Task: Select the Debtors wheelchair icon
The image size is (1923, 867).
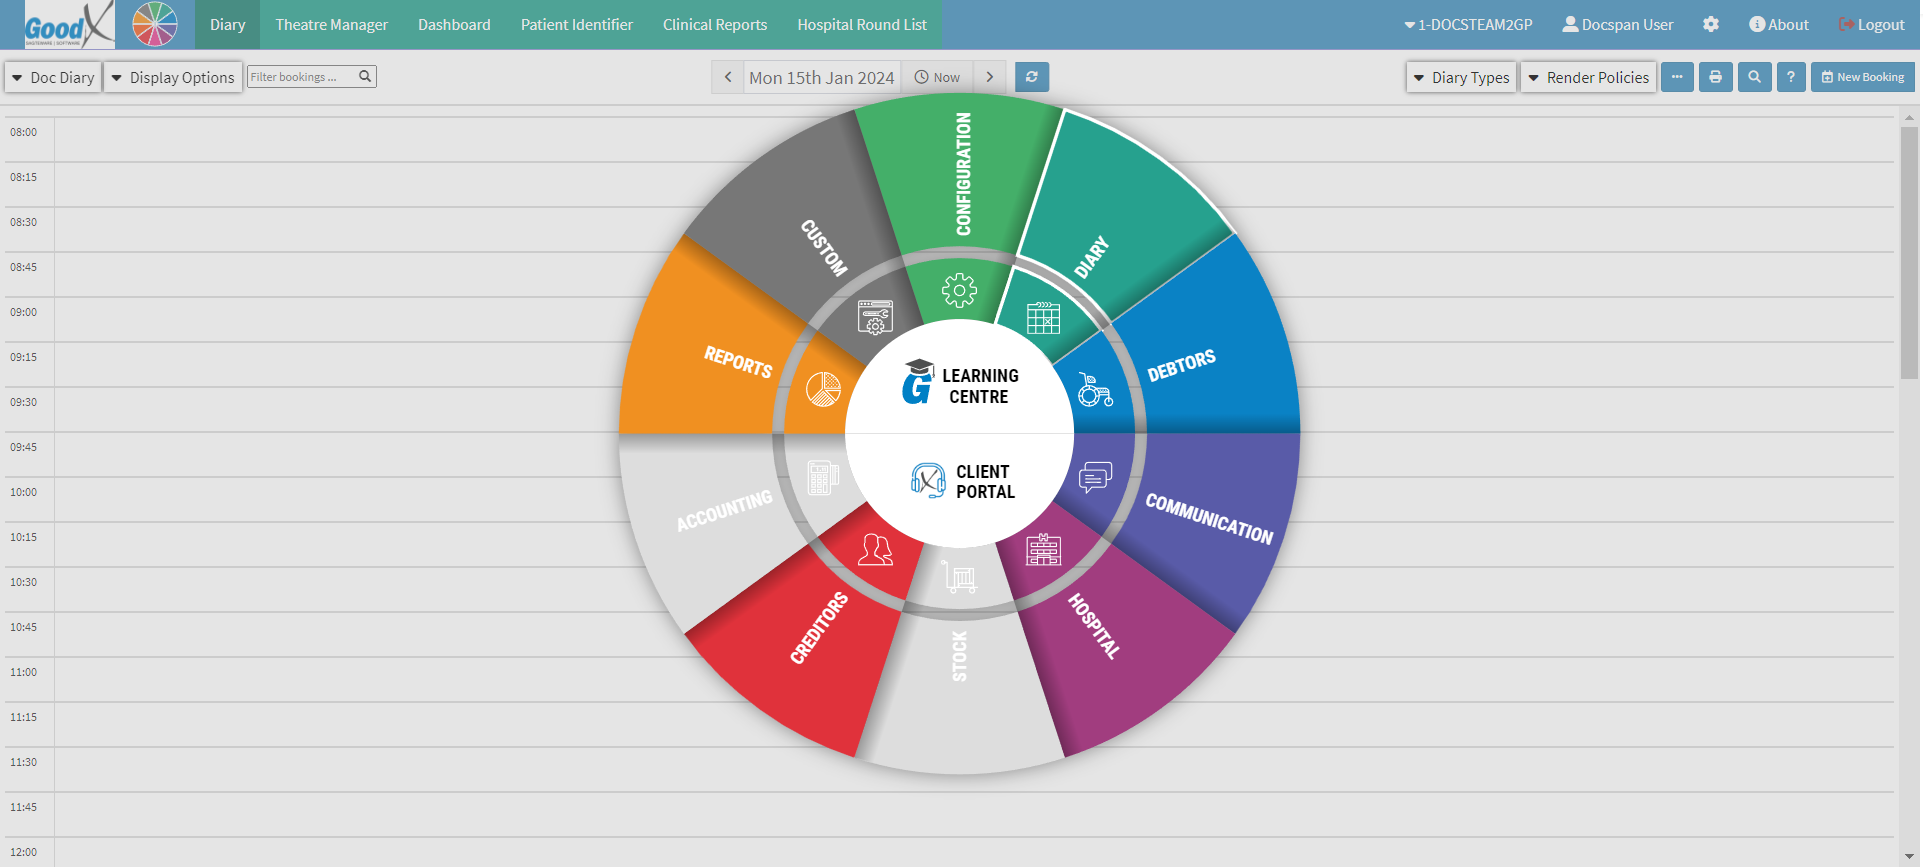Action: pos(1095,390)
